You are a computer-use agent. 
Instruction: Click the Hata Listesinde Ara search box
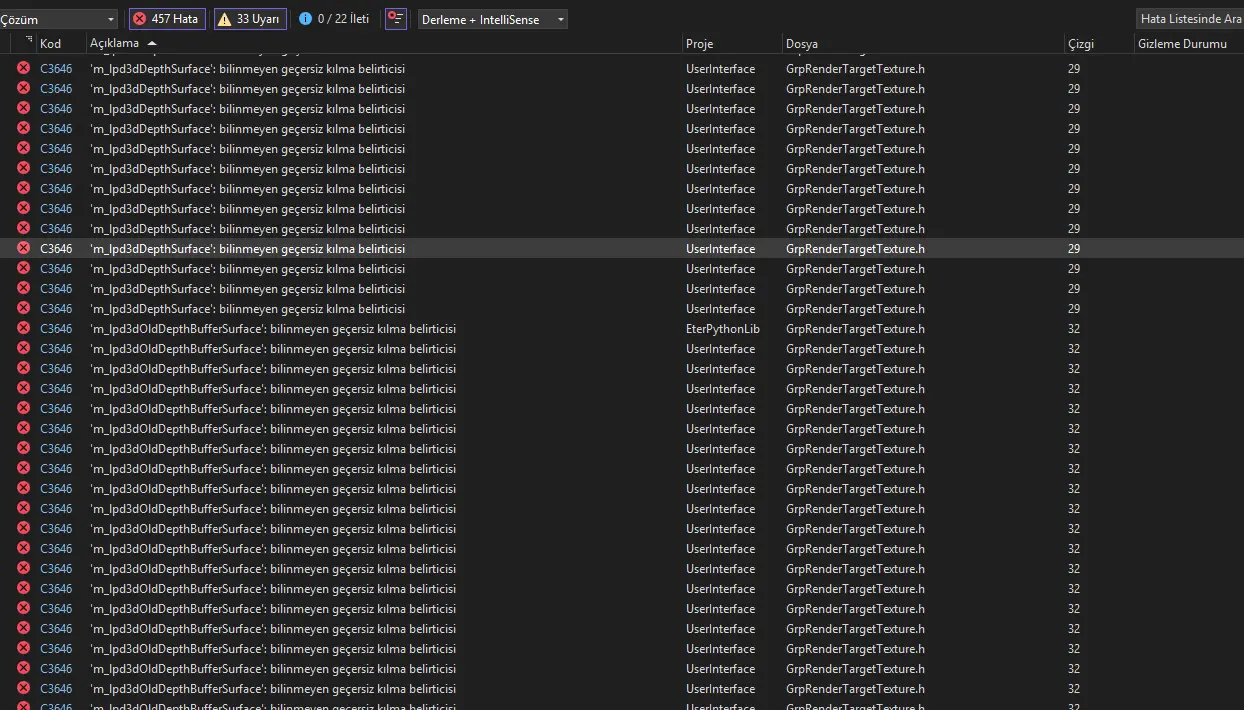point(1190,19)
